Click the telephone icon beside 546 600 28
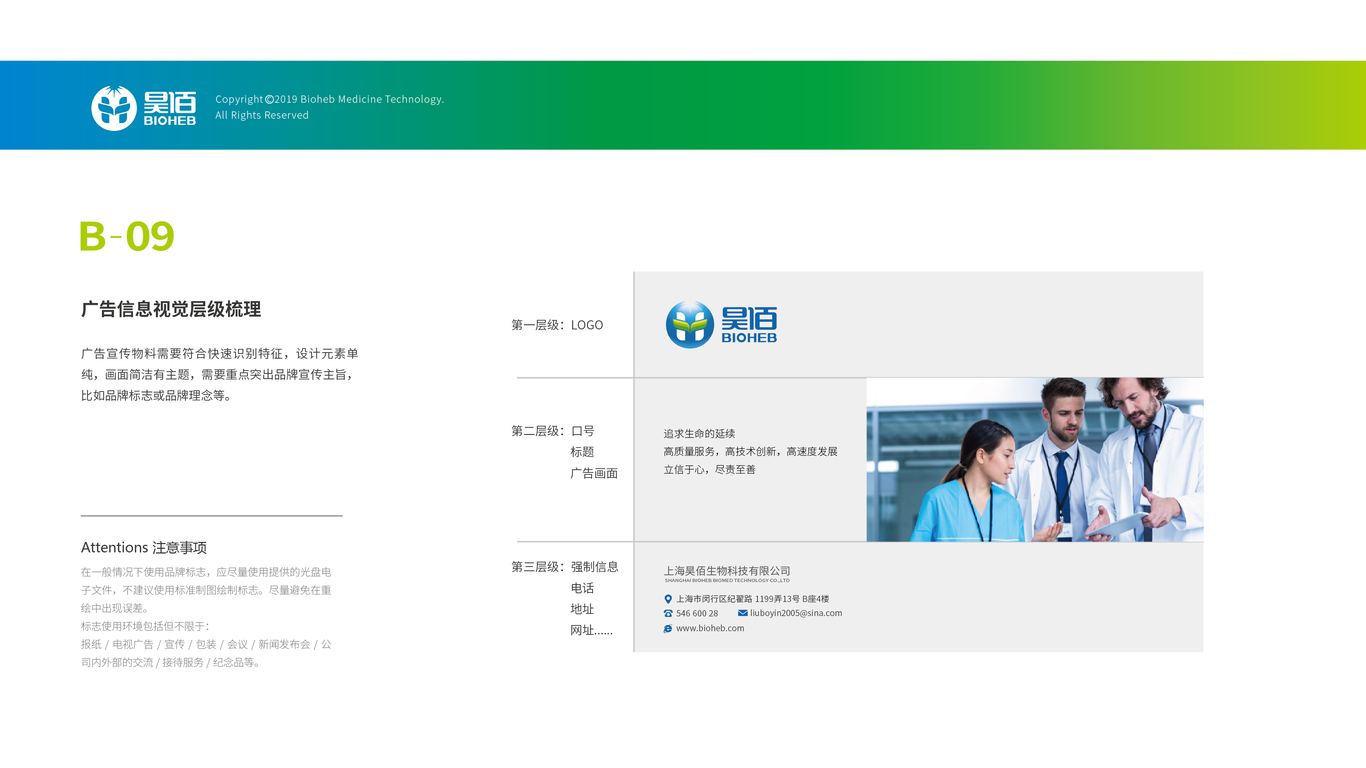This screenshot has width=1366, height=768. point(668,613)
